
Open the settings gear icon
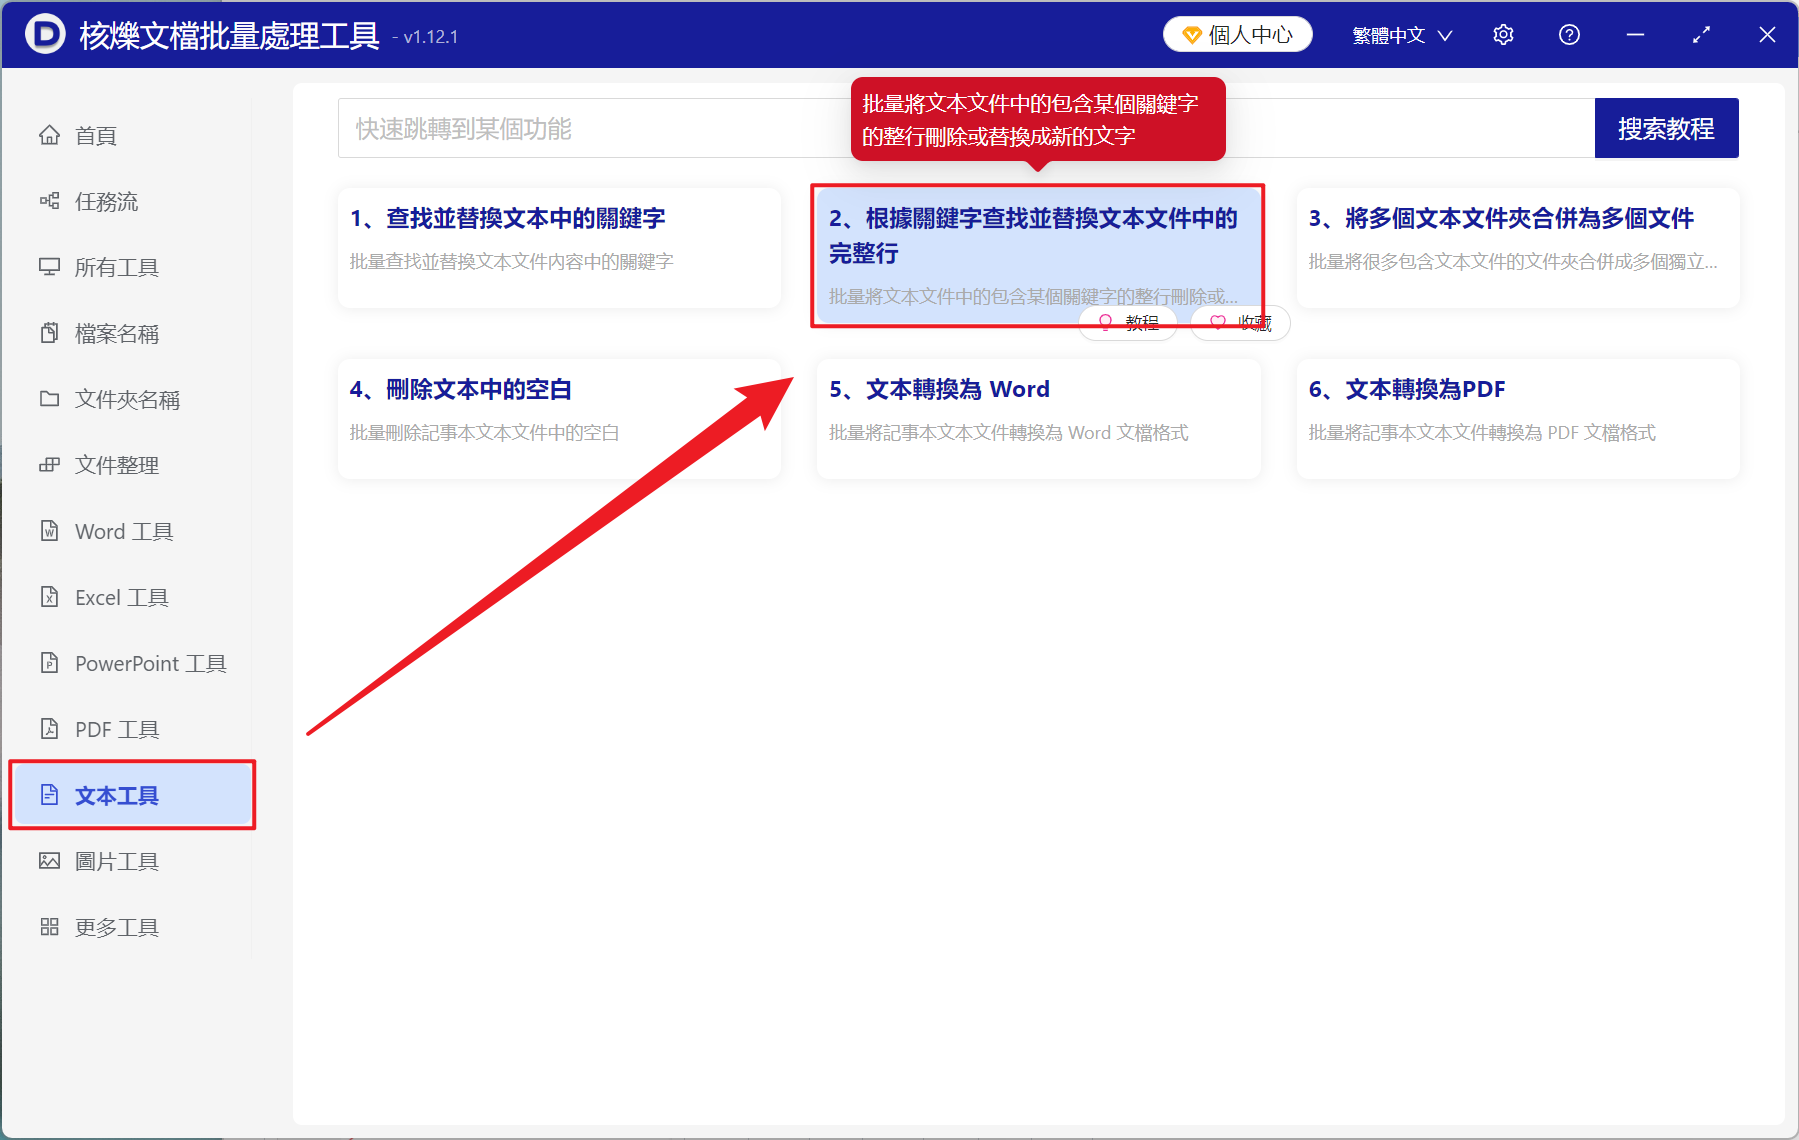coord(1503,34)
